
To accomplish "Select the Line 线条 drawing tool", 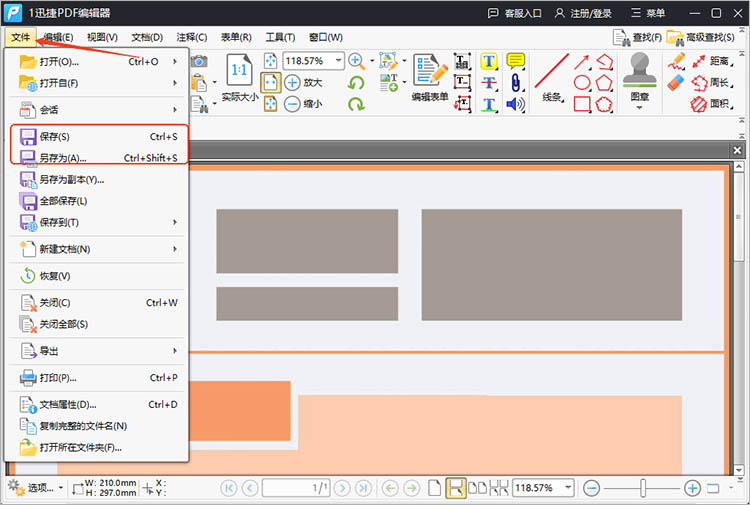I will point(552,77).
